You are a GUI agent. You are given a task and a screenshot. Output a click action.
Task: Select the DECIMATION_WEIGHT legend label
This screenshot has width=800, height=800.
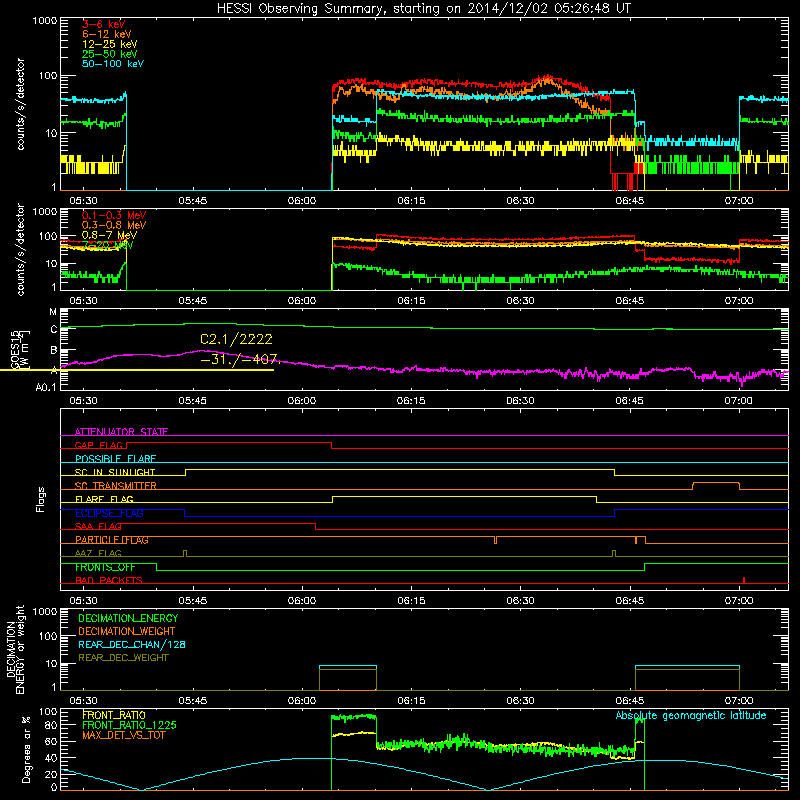coord(127,631)
